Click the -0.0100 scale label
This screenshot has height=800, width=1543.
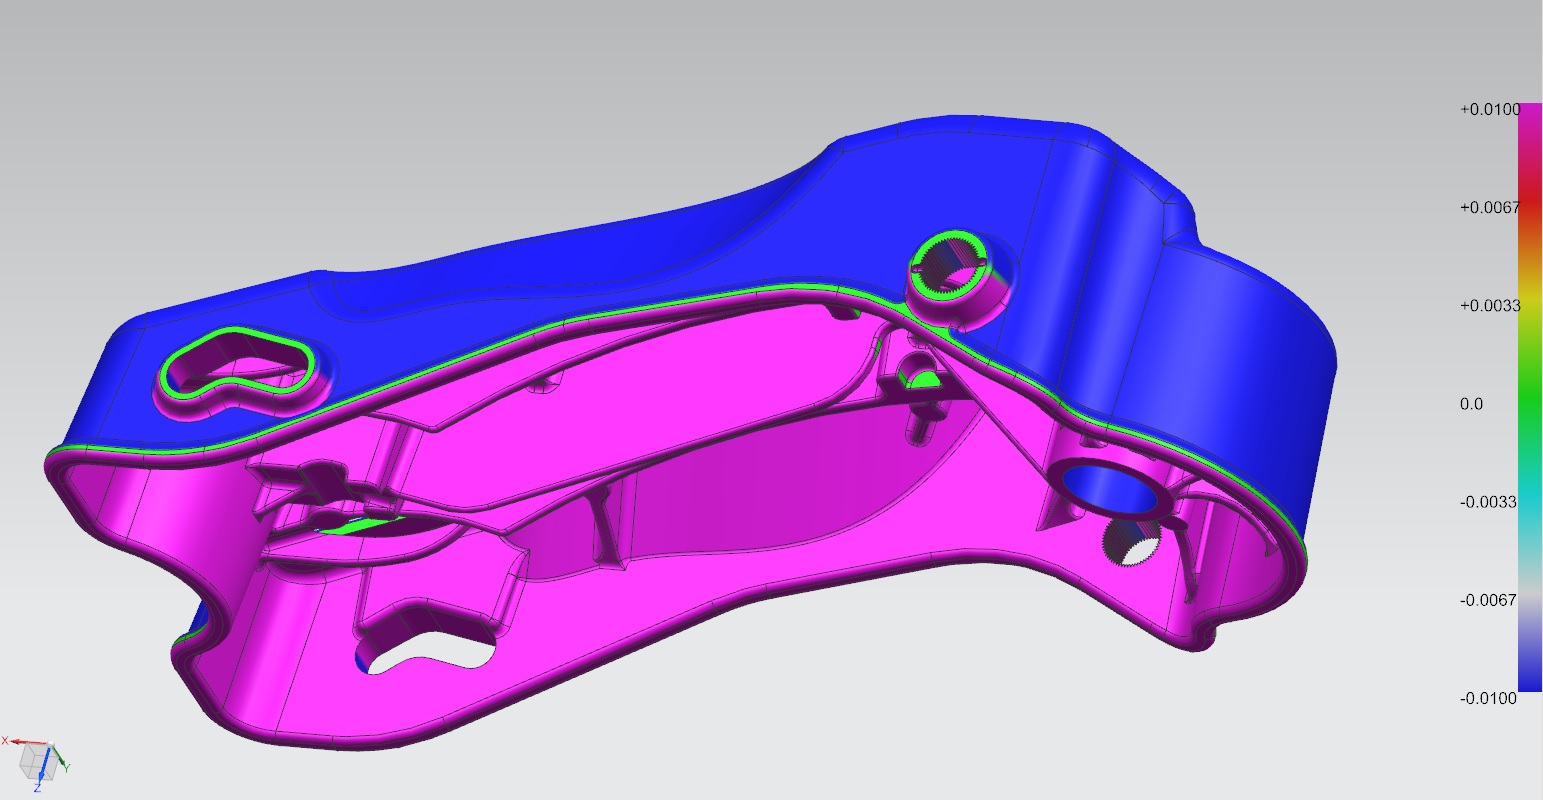coord(1489,698)
